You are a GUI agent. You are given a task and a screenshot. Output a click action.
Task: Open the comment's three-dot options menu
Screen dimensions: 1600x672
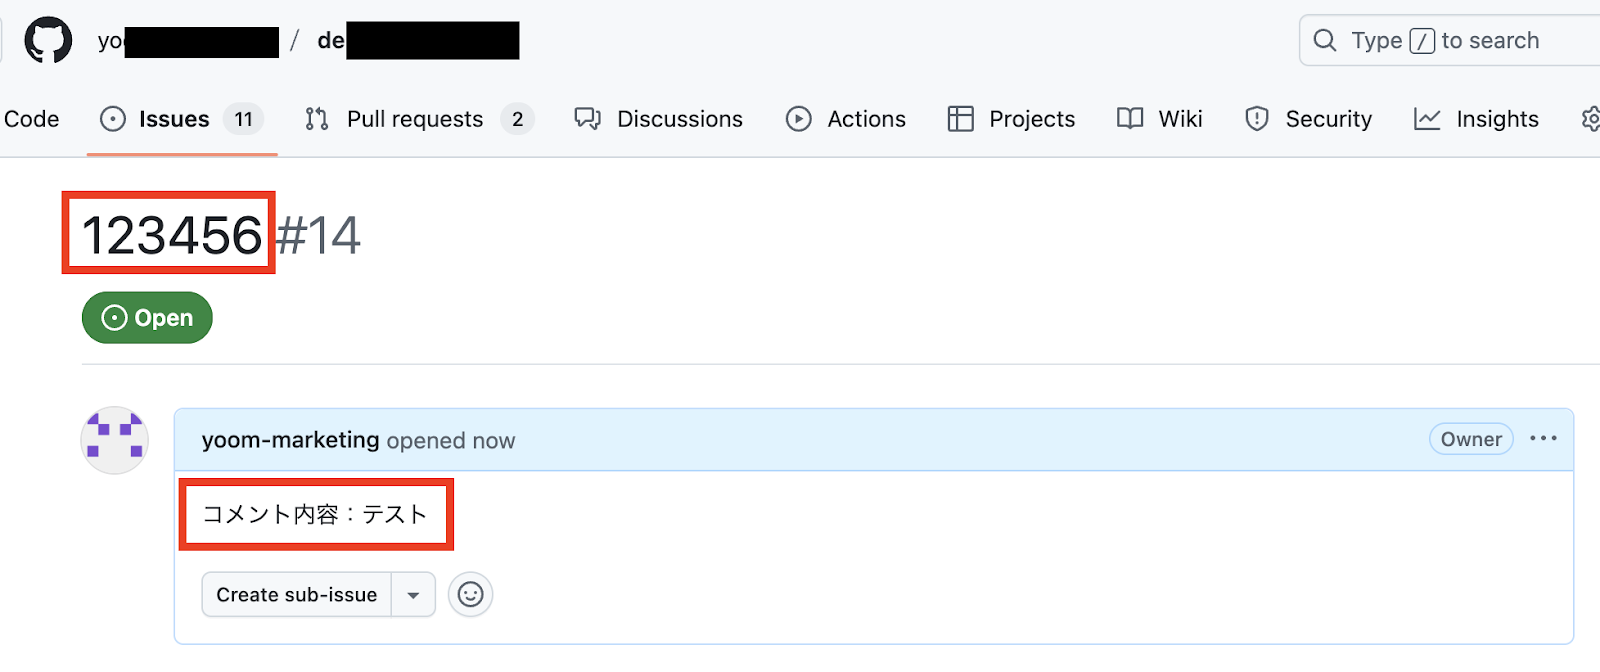point(1543,439)
